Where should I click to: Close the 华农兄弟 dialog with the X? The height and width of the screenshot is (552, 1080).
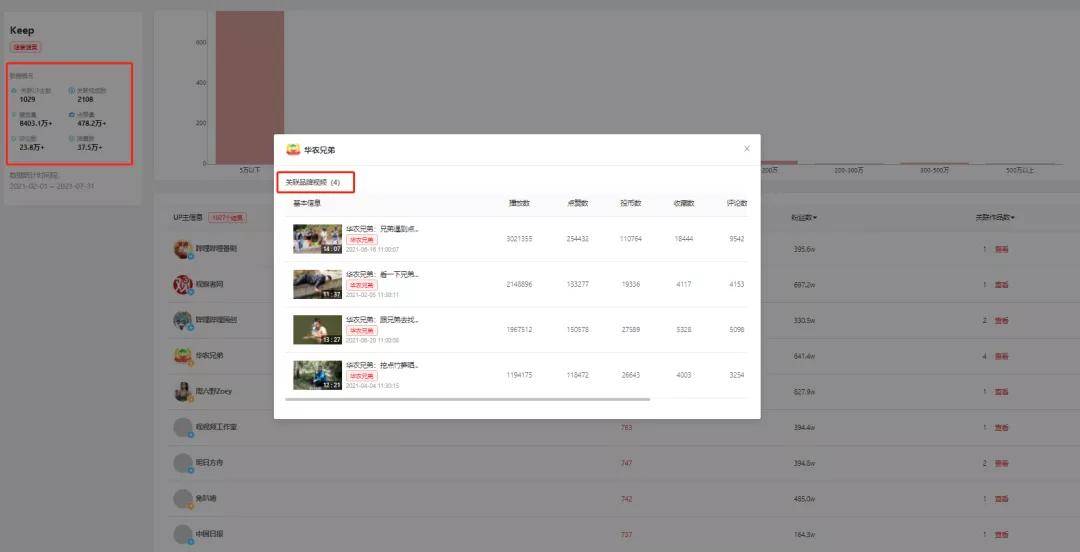tap(747, 149)
